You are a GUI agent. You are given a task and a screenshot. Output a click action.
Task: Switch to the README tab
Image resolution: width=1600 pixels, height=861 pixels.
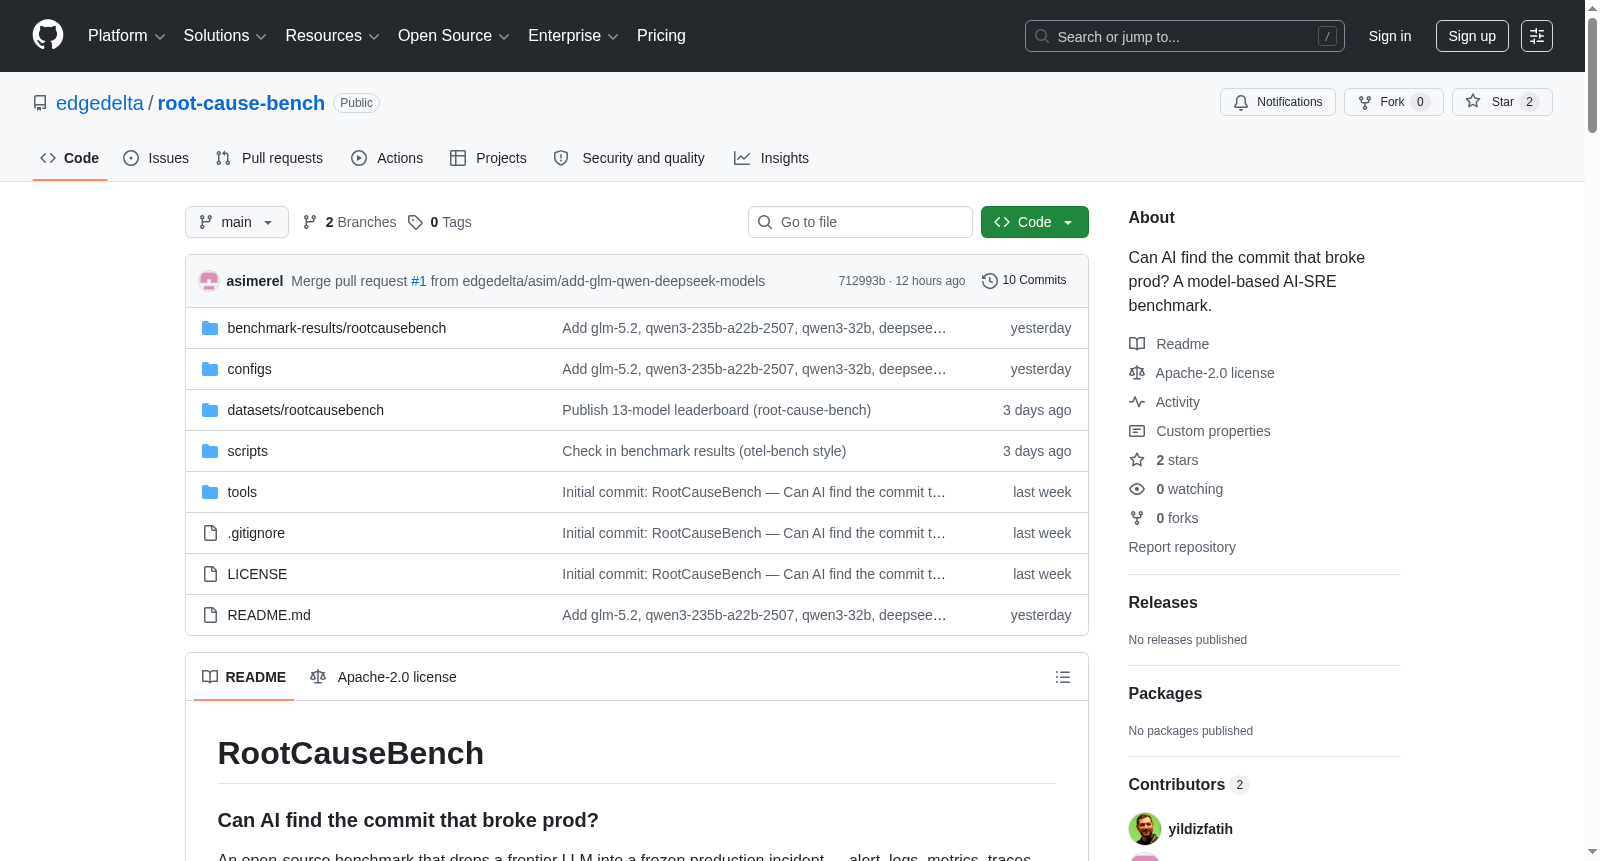tap(244, 677)
